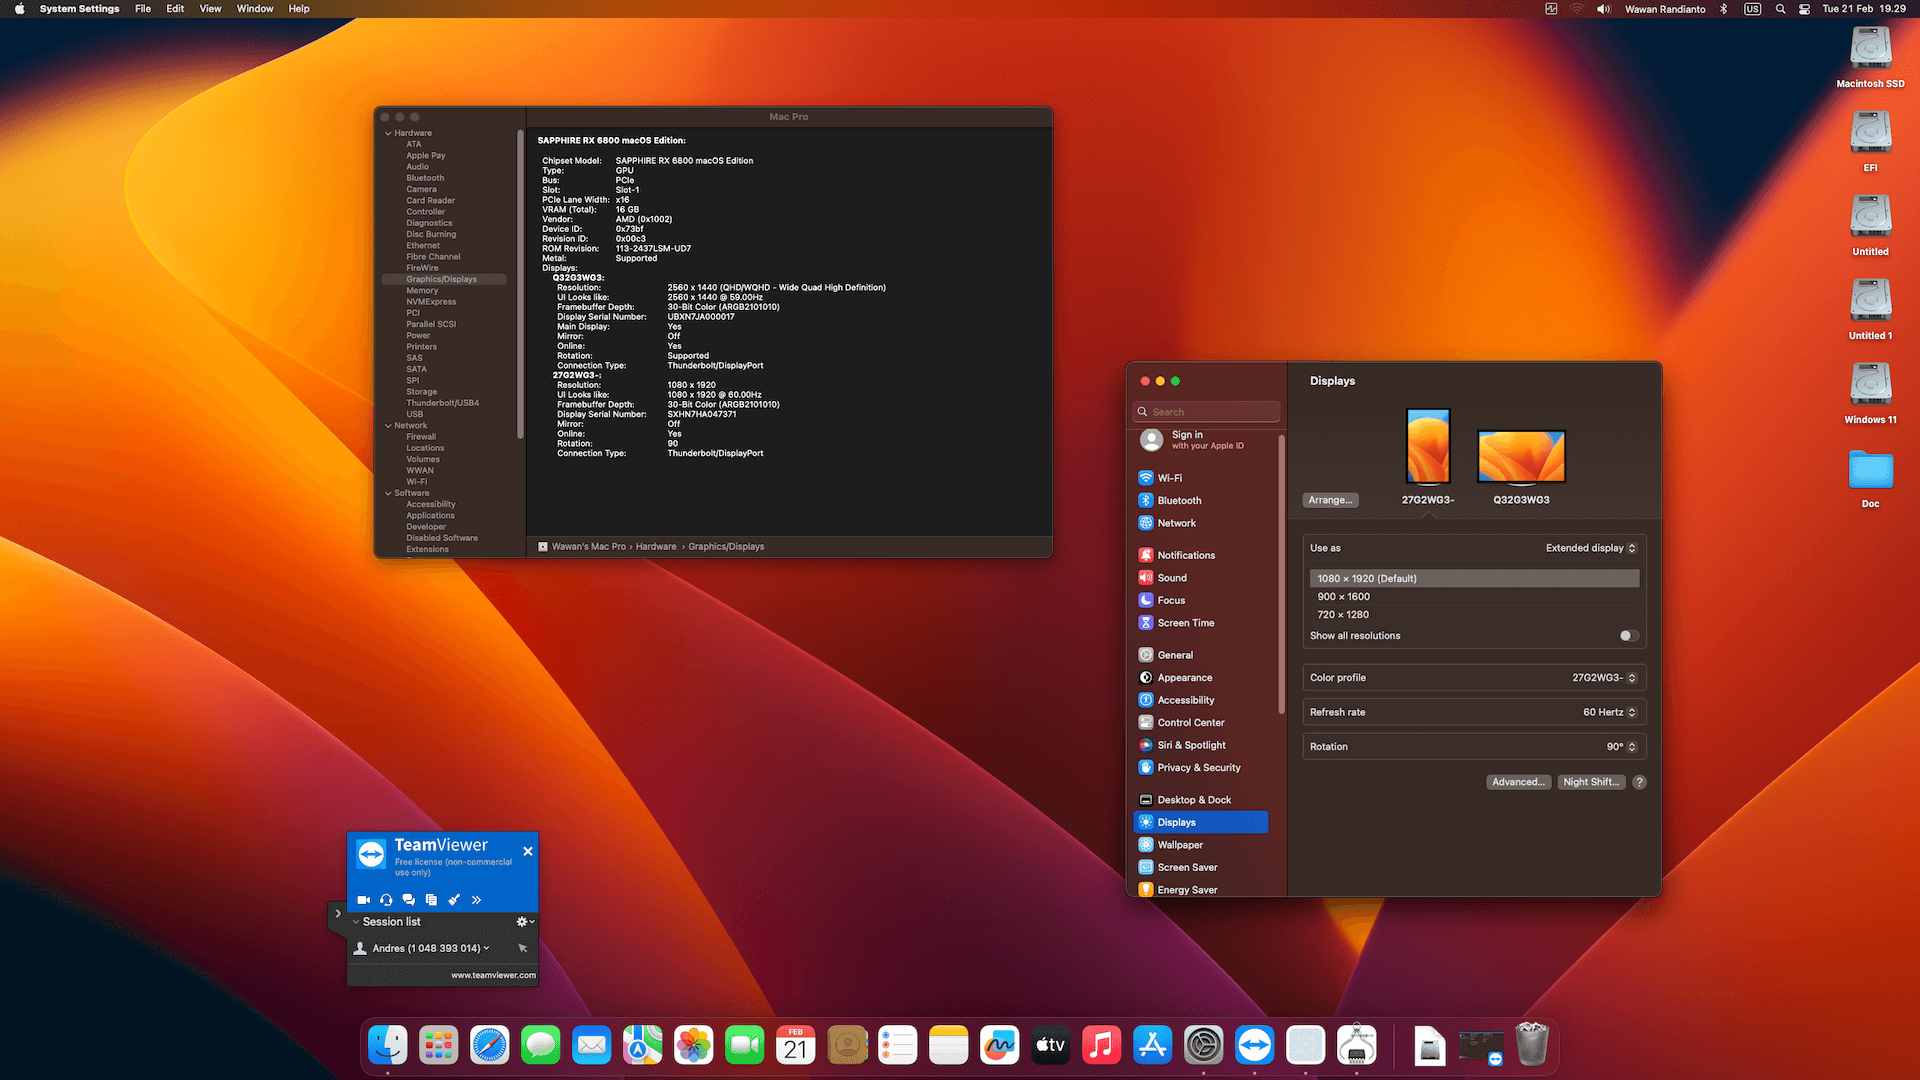The image size is (1920, 1080).
Task: Open App Store from the Dock
Action: click(x=1153, y=1045)
